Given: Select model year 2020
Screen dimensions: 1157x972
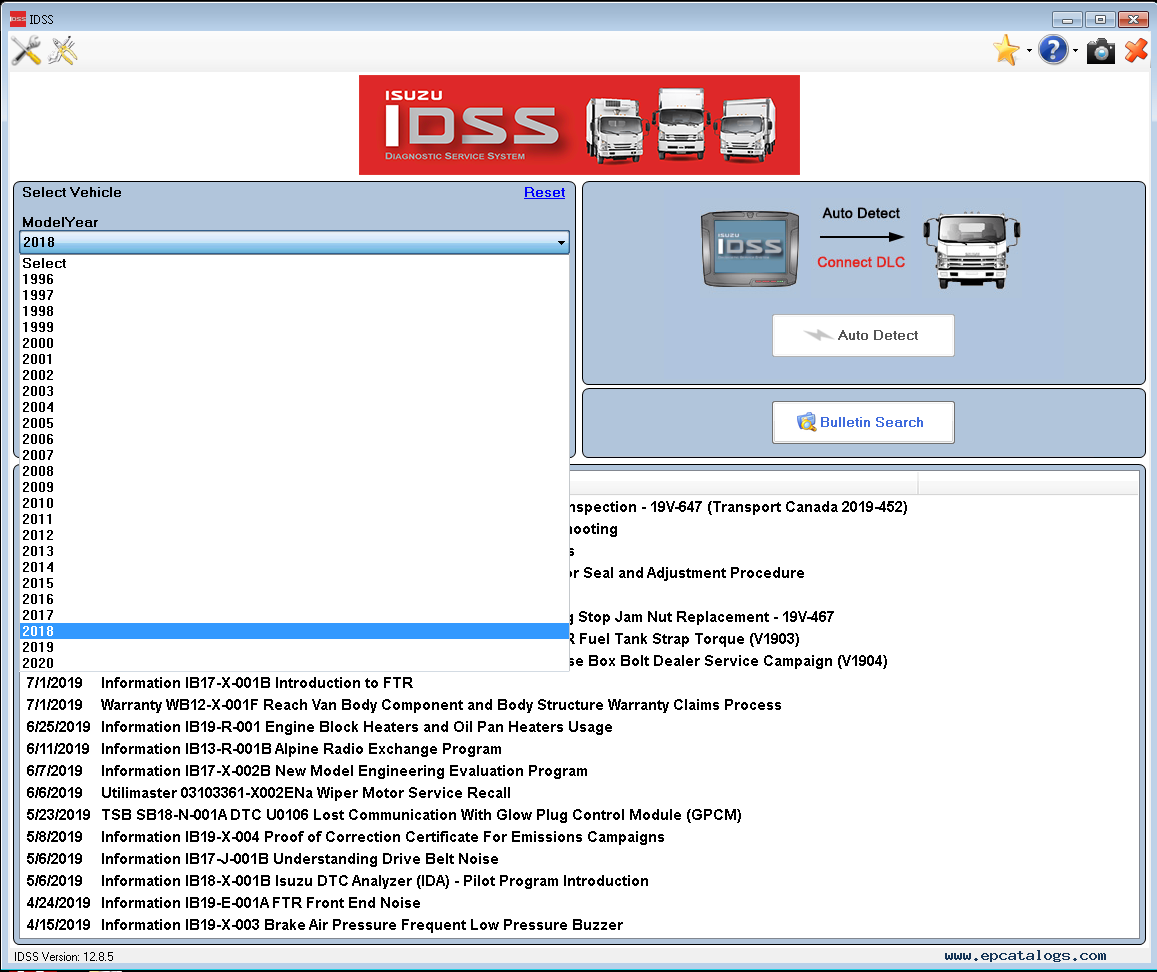Looking at the screenshot, I should (294, 663).
